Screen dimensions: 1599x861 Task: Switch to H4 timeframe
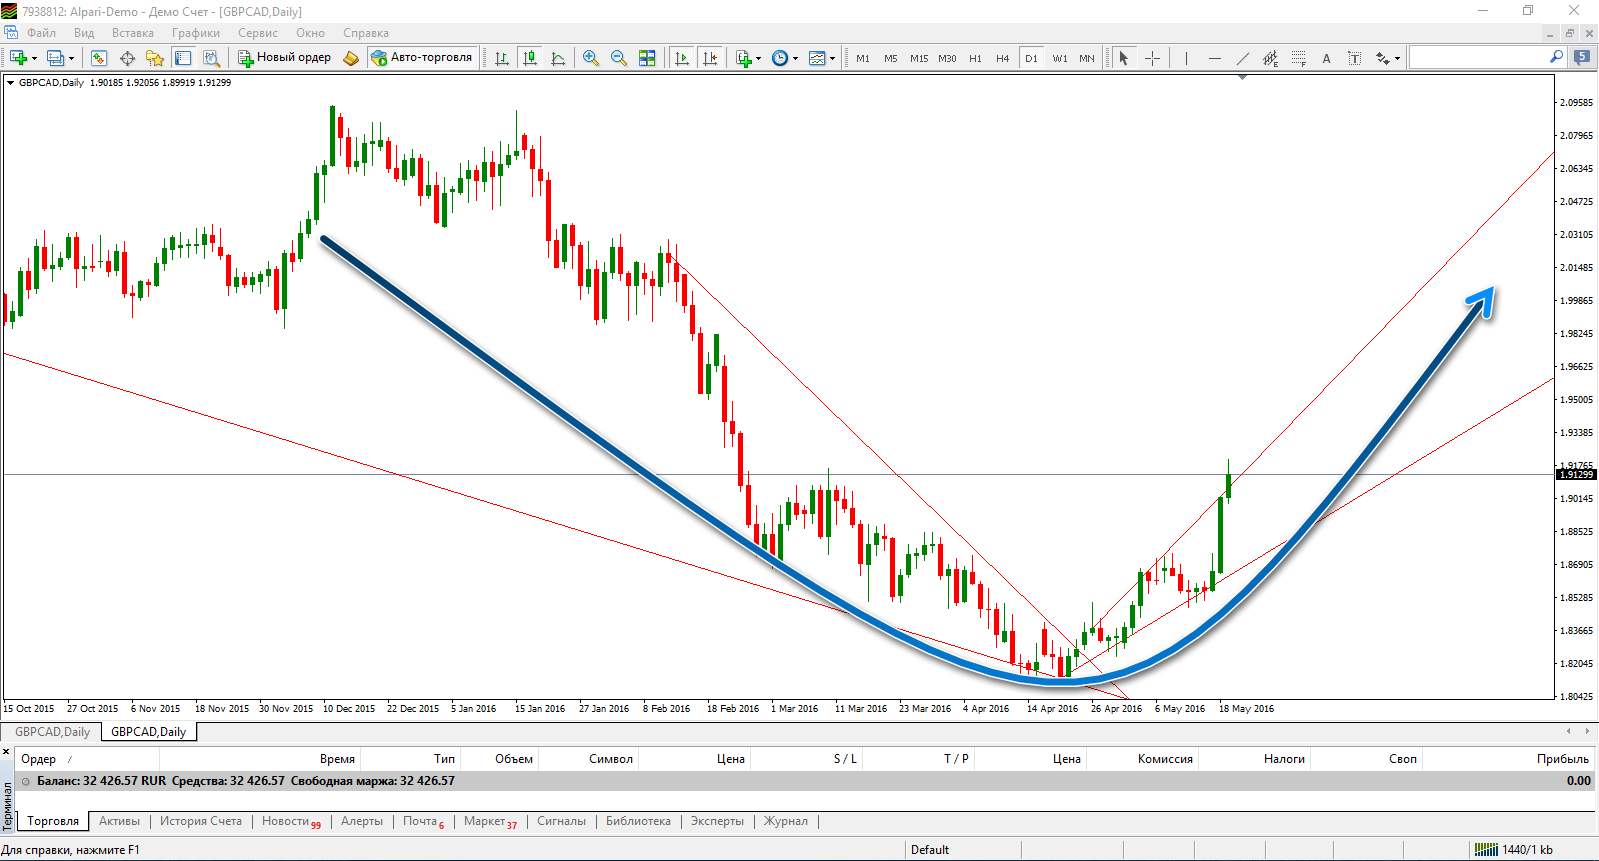point(1003,58)
